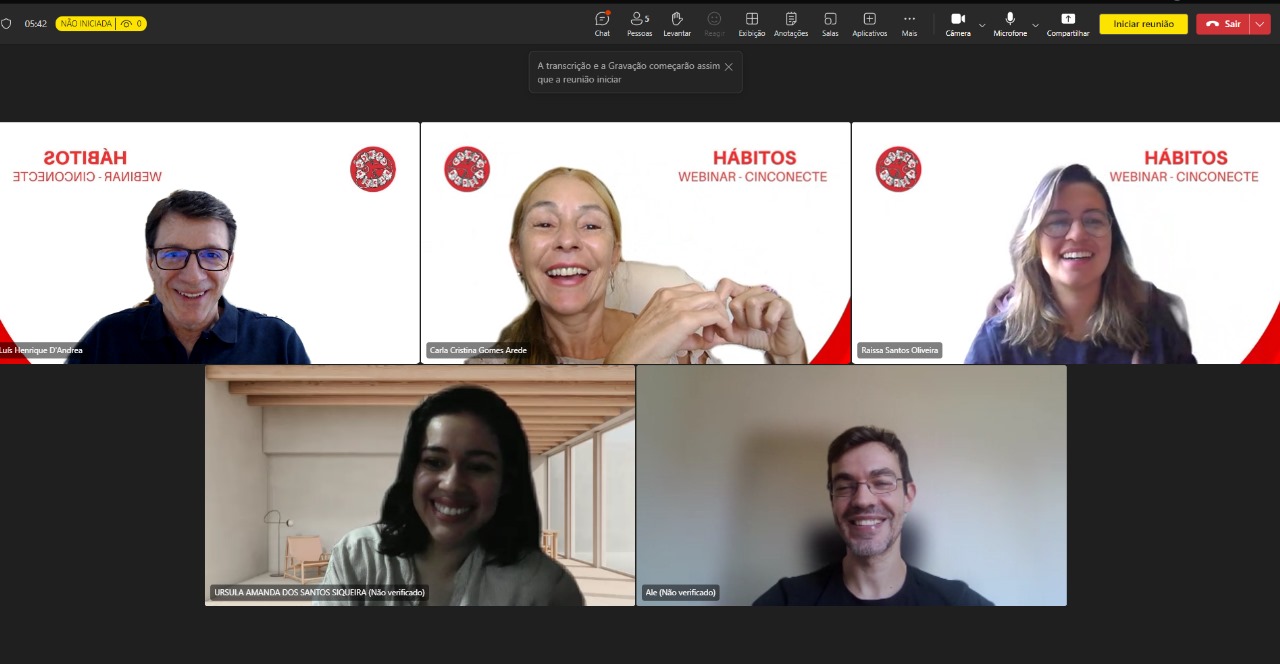Viewport: 1280px width, 664px height.
Task: Dismiss the transcription recording notification
Action: [729, 69]
